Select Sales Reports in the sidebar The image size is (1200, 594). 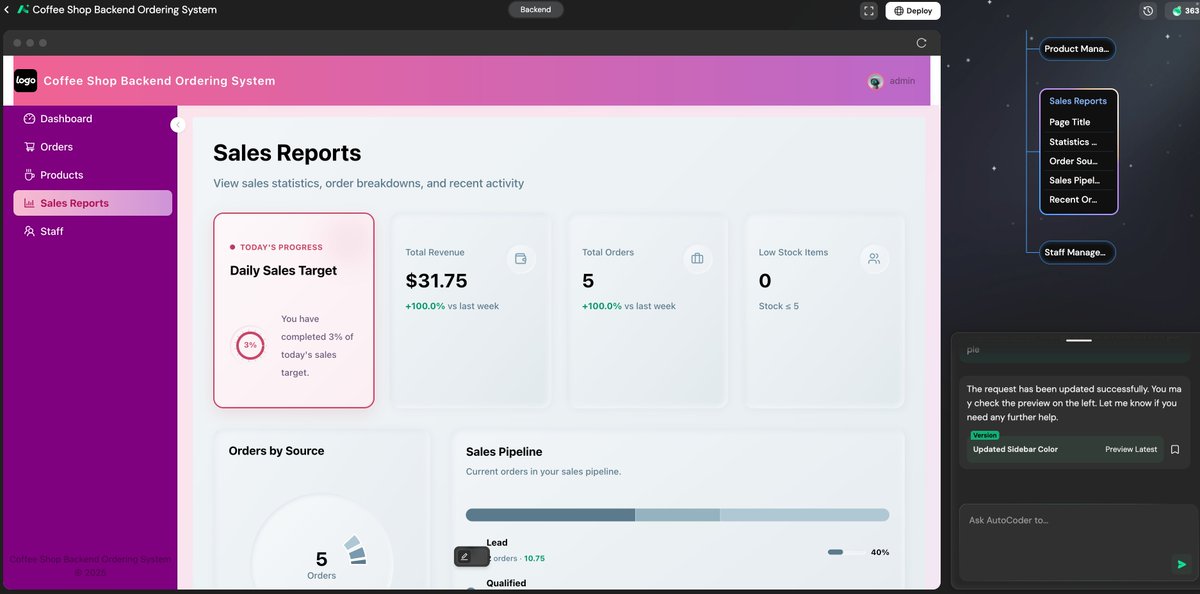point(92,203)
